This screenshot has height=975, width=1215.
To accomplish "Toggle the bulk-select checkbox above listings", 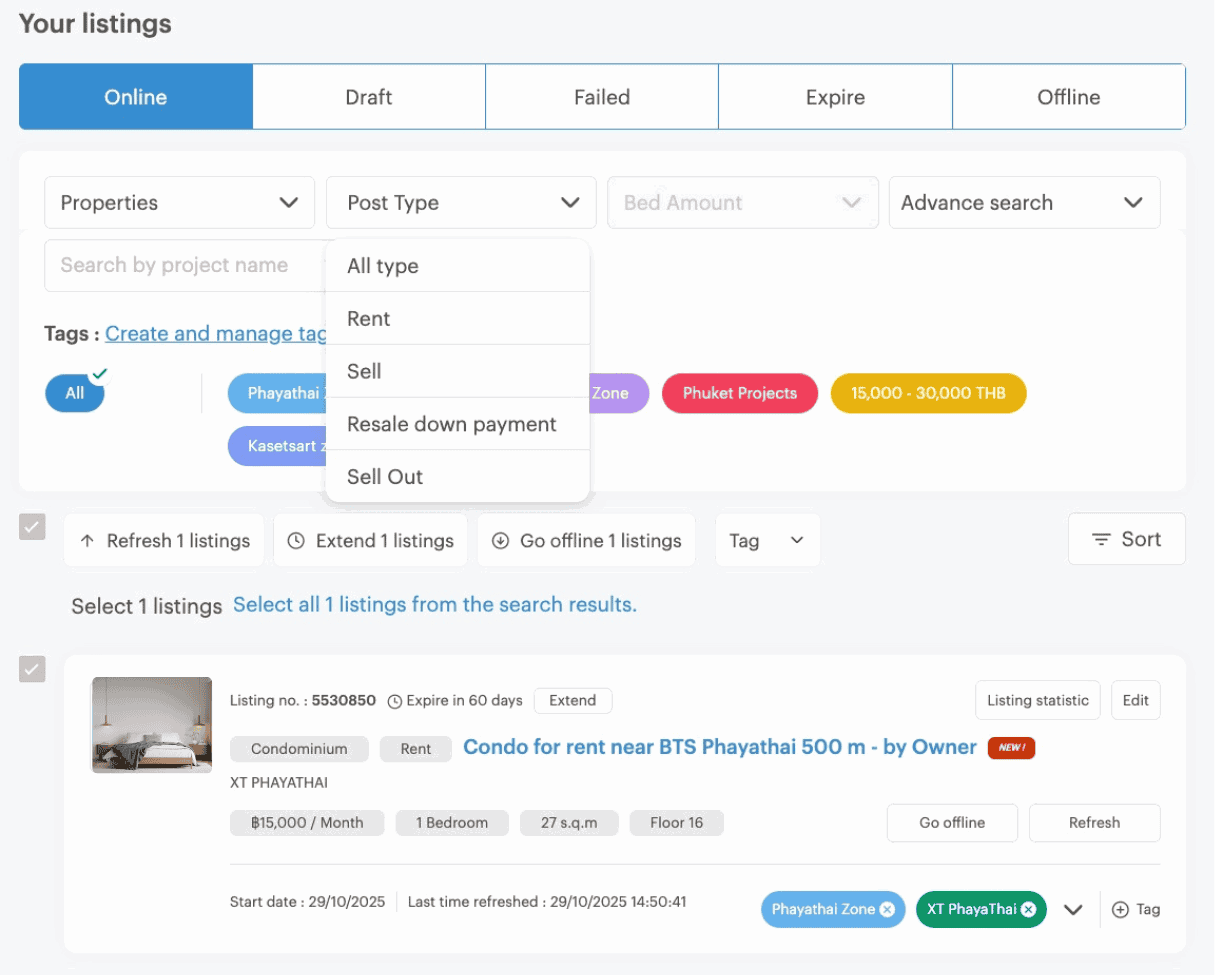I will (32, 527).
